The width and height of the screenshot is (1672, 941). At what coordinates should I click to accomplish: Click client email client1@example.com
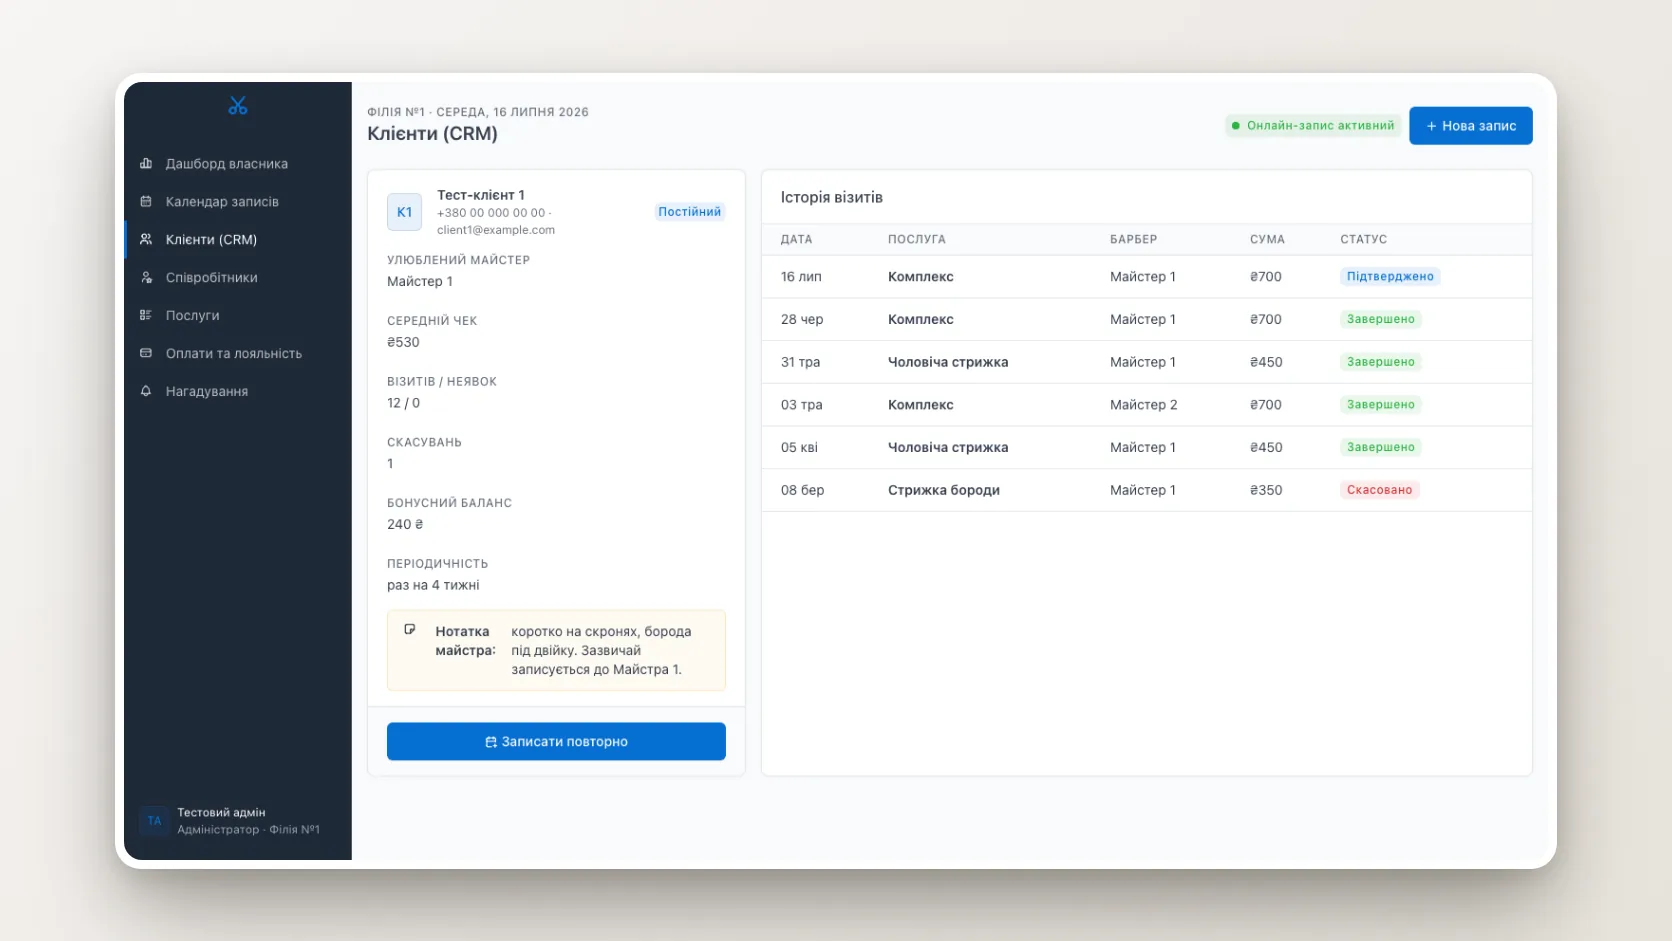pyautogui.click(x=495, y=230)
